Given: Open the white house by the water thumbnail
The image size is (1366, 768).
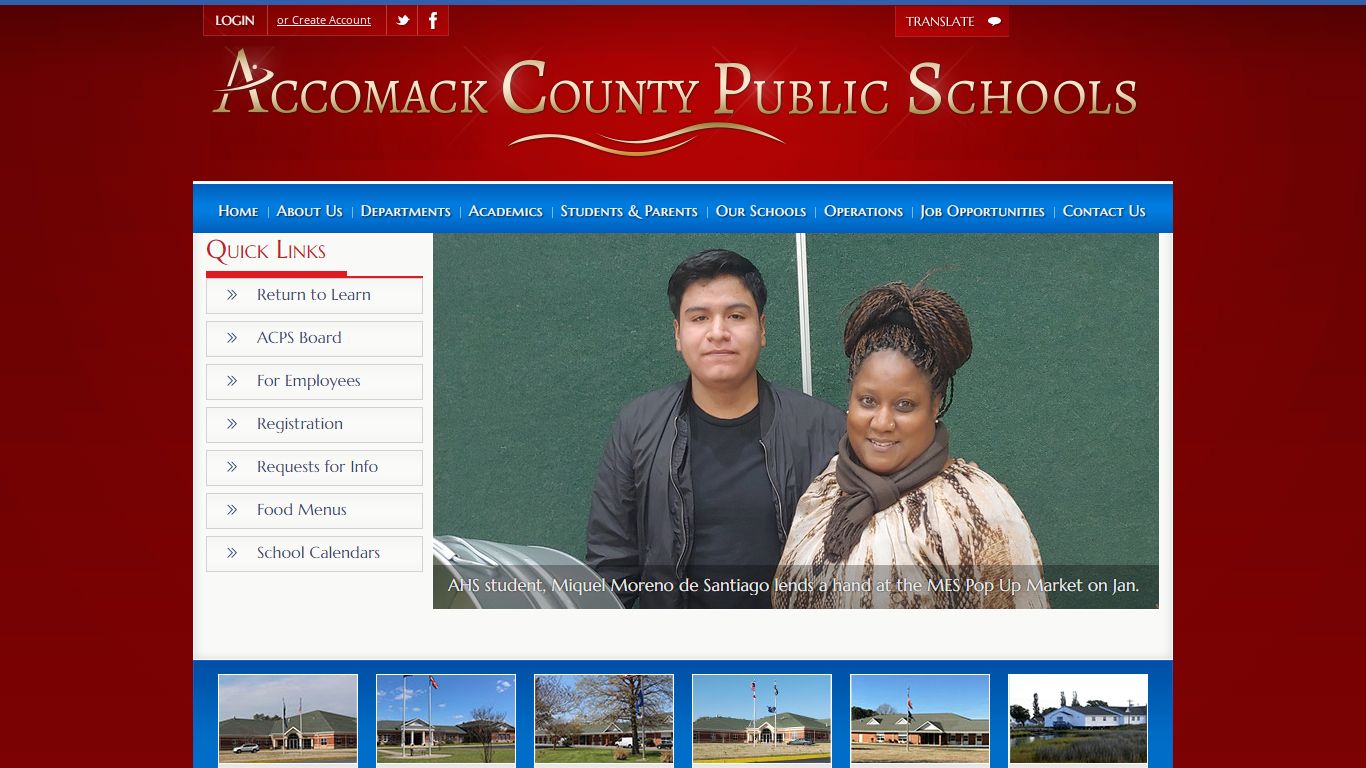Looking at the screenshot, I should pyautogui.click(x=1078, y=719).
